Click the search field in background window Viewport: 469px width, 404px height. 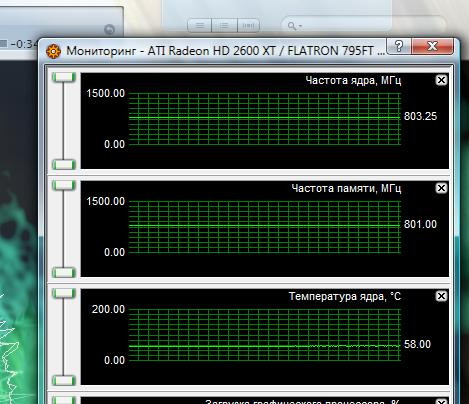click(x=363, y=26)
